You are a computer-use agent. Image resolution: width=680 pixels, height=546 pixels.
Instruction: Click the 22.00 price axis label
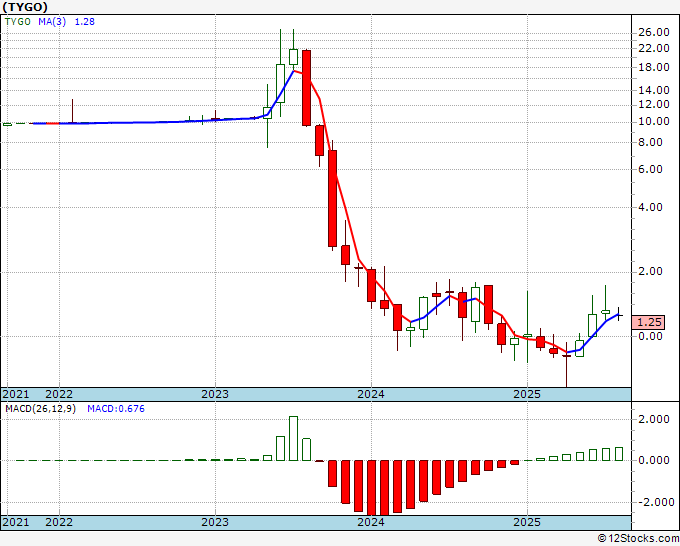tap(654, 48)
